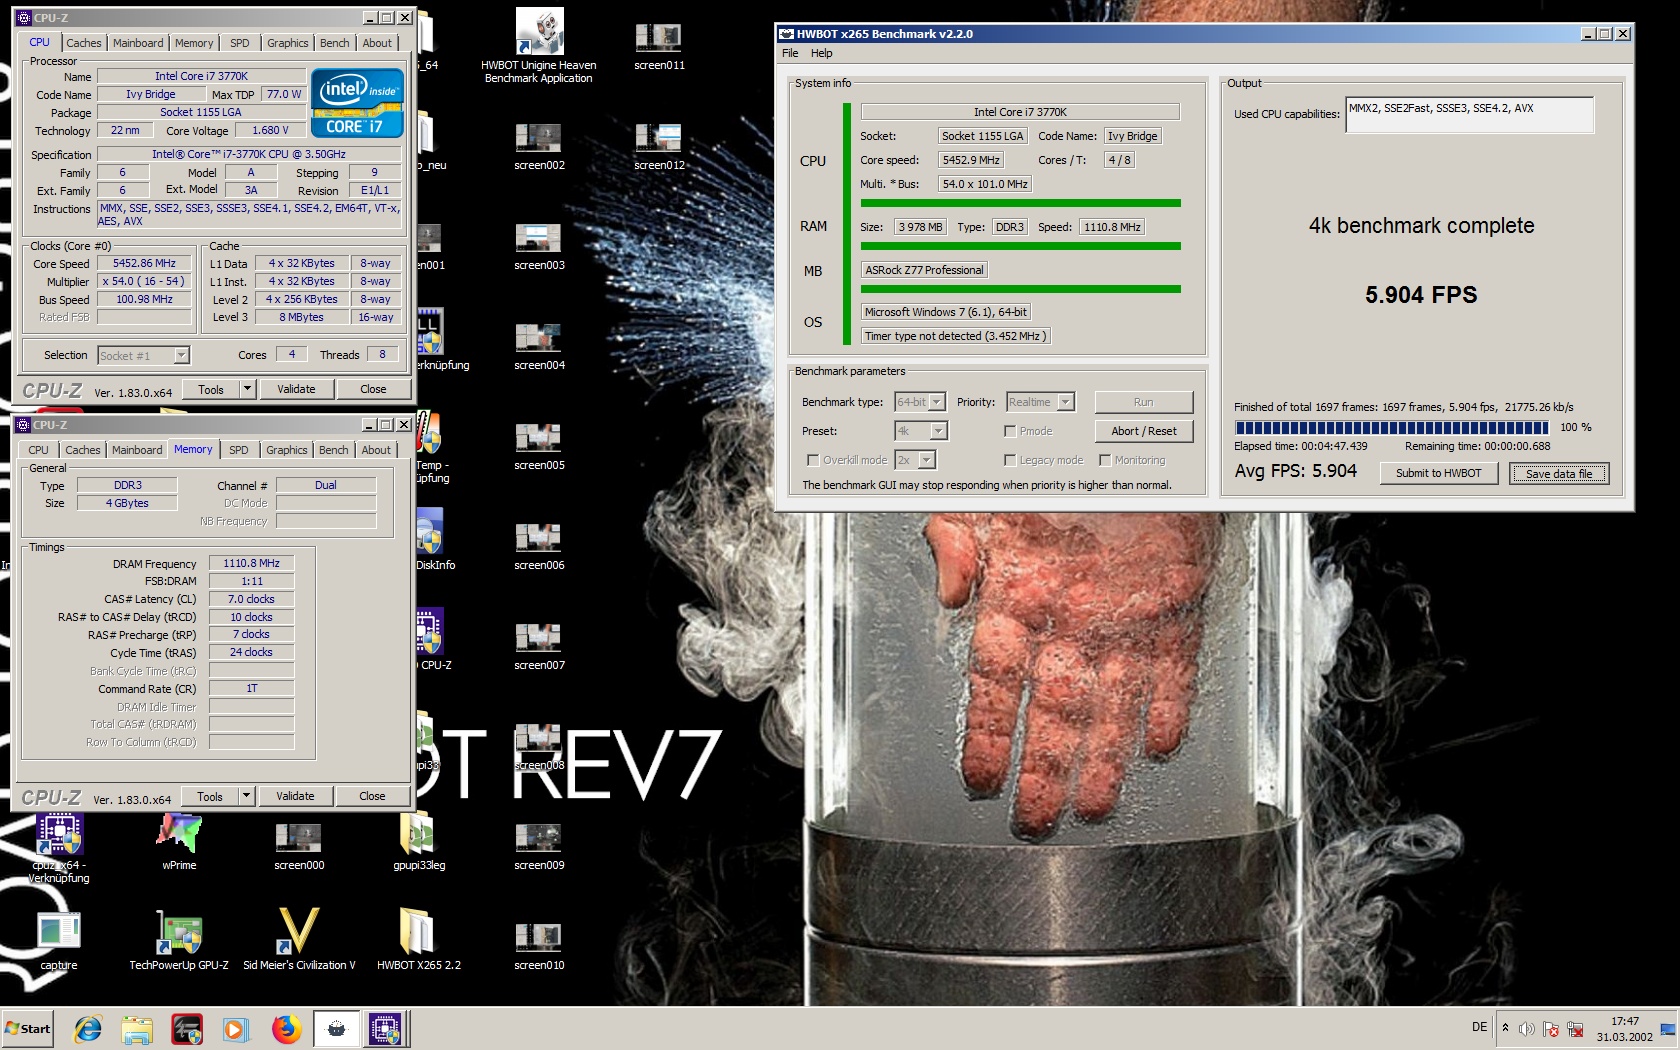Open capture desktop icon
Image resolution: width=1680 pixels, height=1050 pixels.
pos(59,940)
